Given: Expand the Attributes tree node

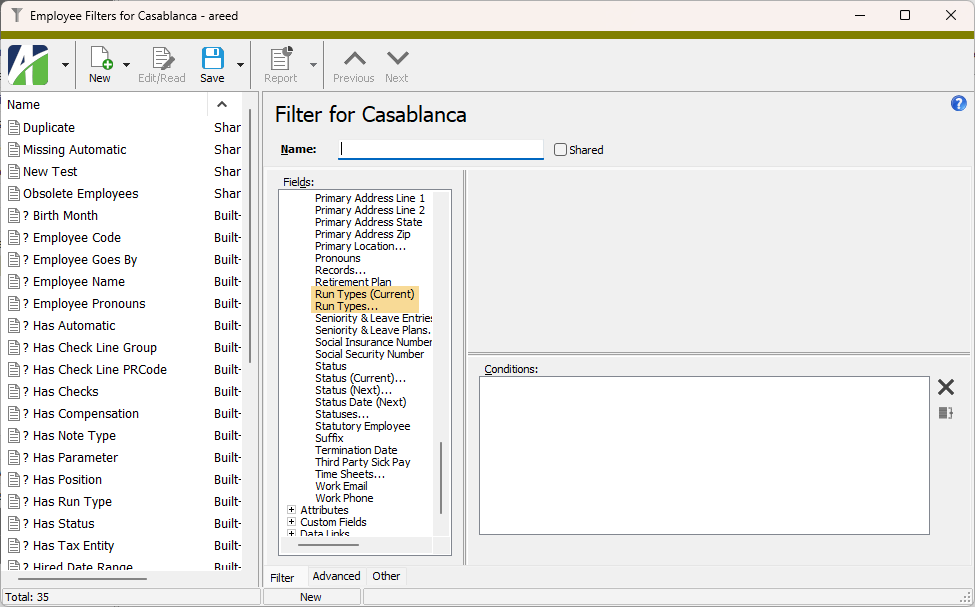Looking at the screenshot, I should 291,510.
